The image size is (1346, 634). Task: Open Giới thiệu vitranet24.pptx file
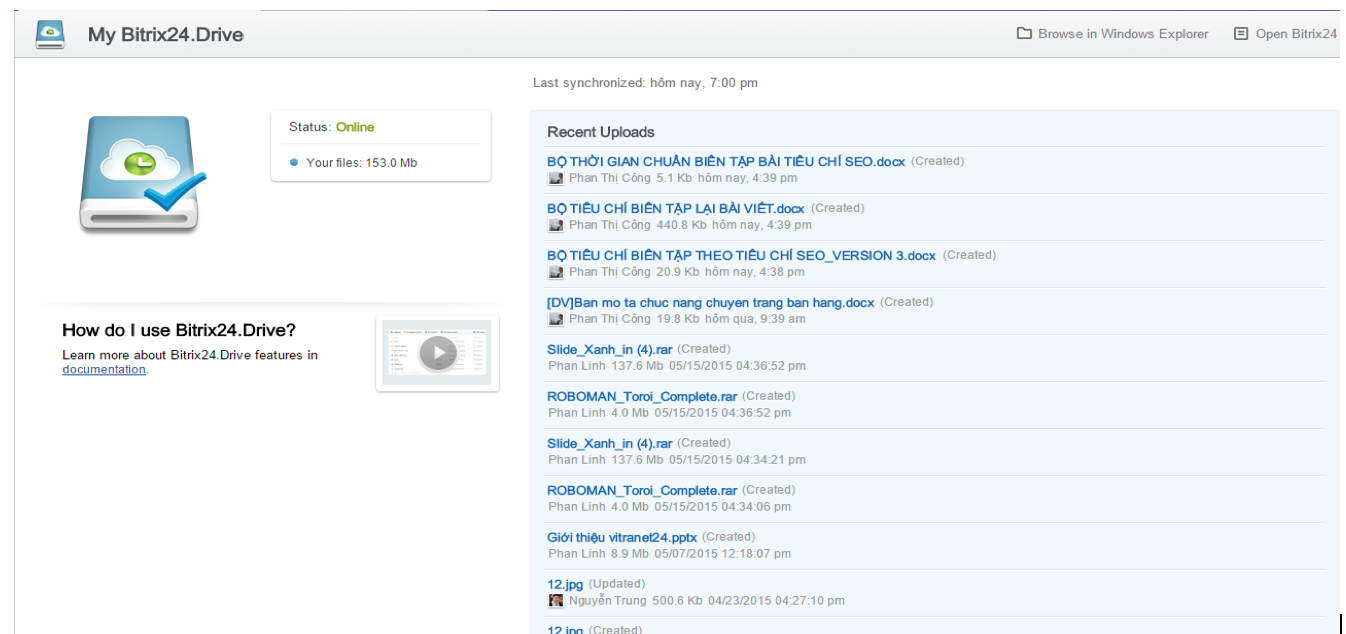click(622, 537)
